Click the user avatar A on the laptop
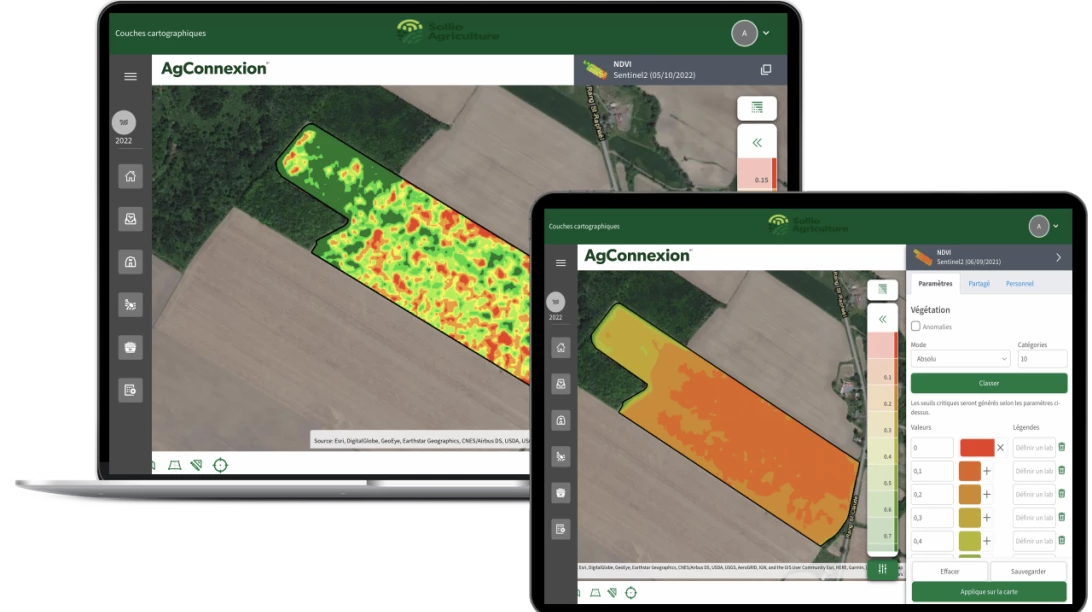 click(x=744, y=33)
